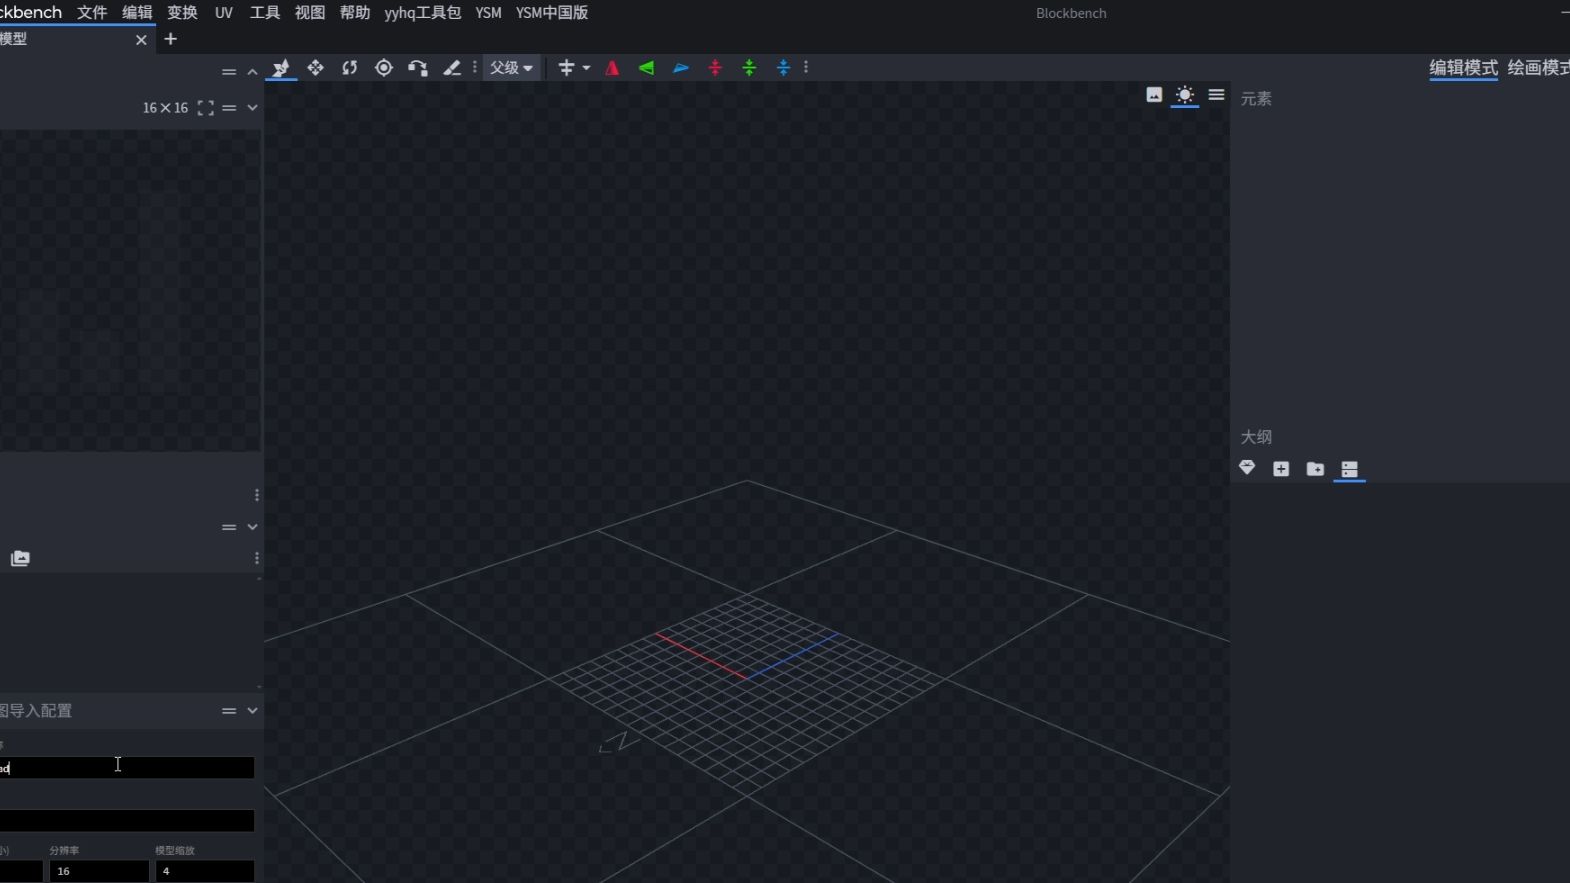1570x883 pixels.
Task: Toggle outliner more-options view icon
Action: [1349, 469]
